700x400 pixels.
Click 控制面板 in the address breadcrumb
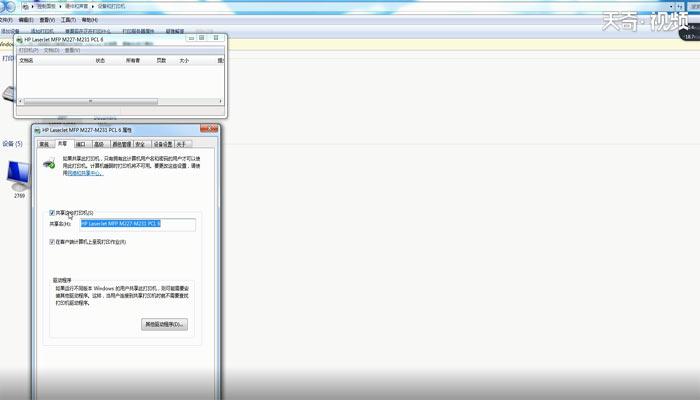(x=46, y=7)
